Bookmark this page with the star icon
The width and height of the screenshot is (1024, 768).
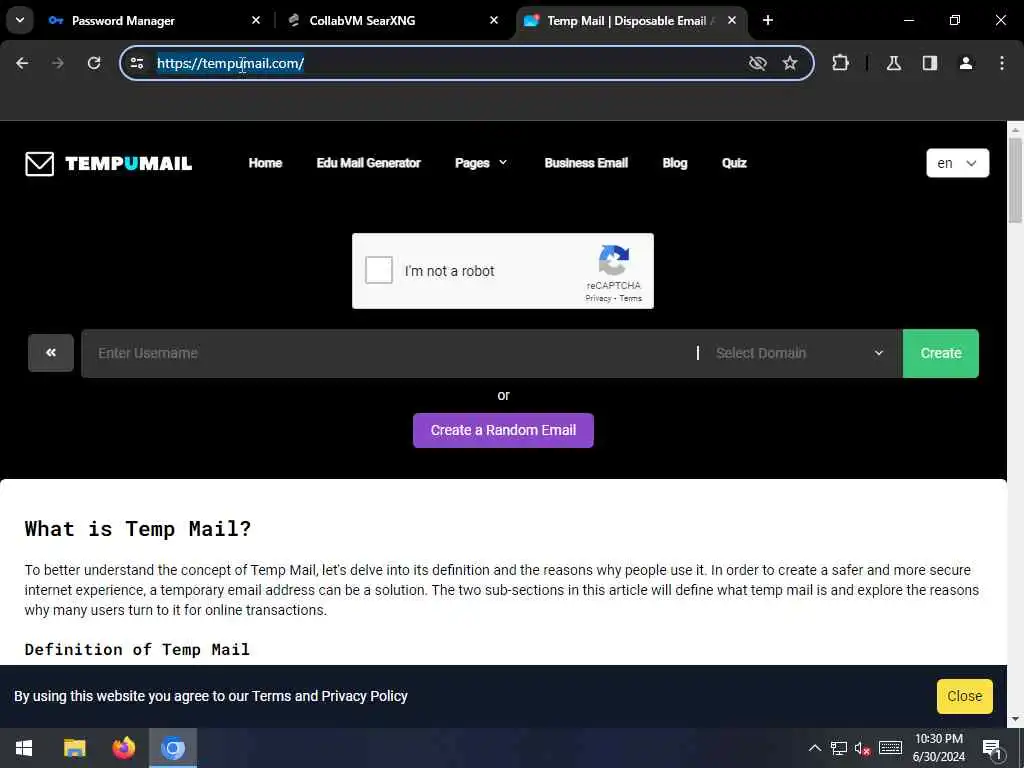[790, 63]
